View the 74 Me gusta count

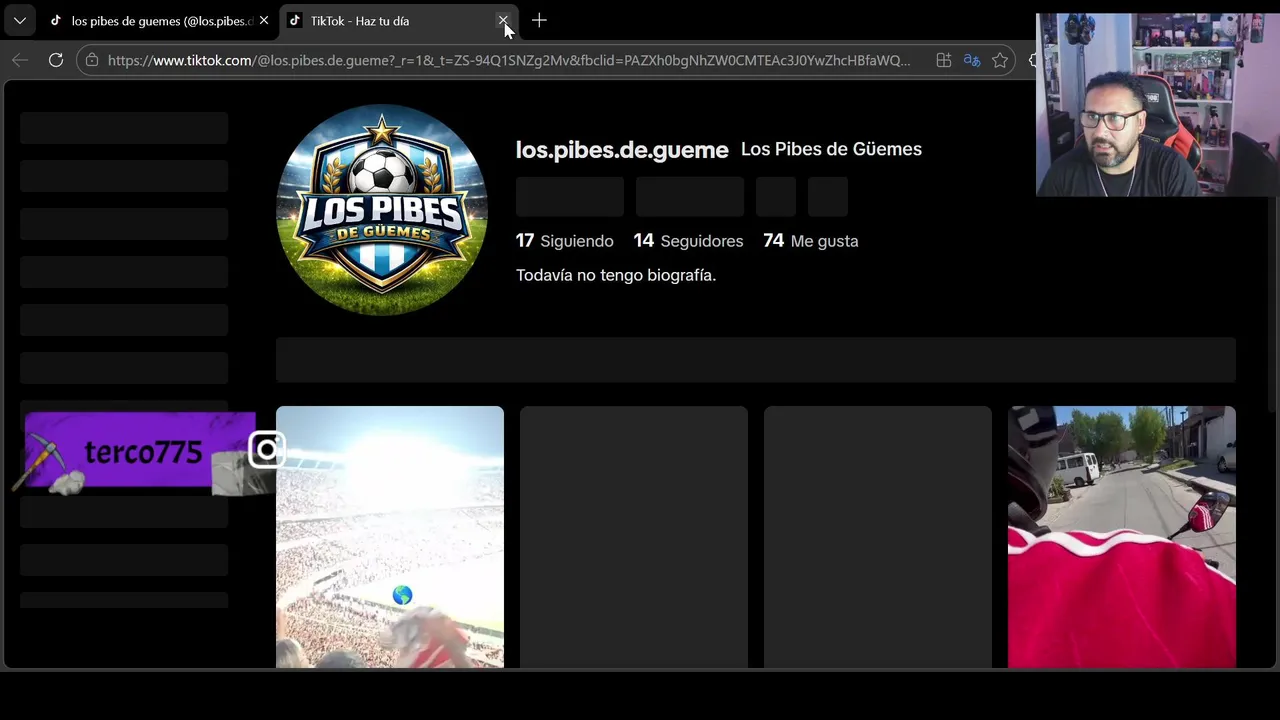pyautogui.click(x=810, y=241)
